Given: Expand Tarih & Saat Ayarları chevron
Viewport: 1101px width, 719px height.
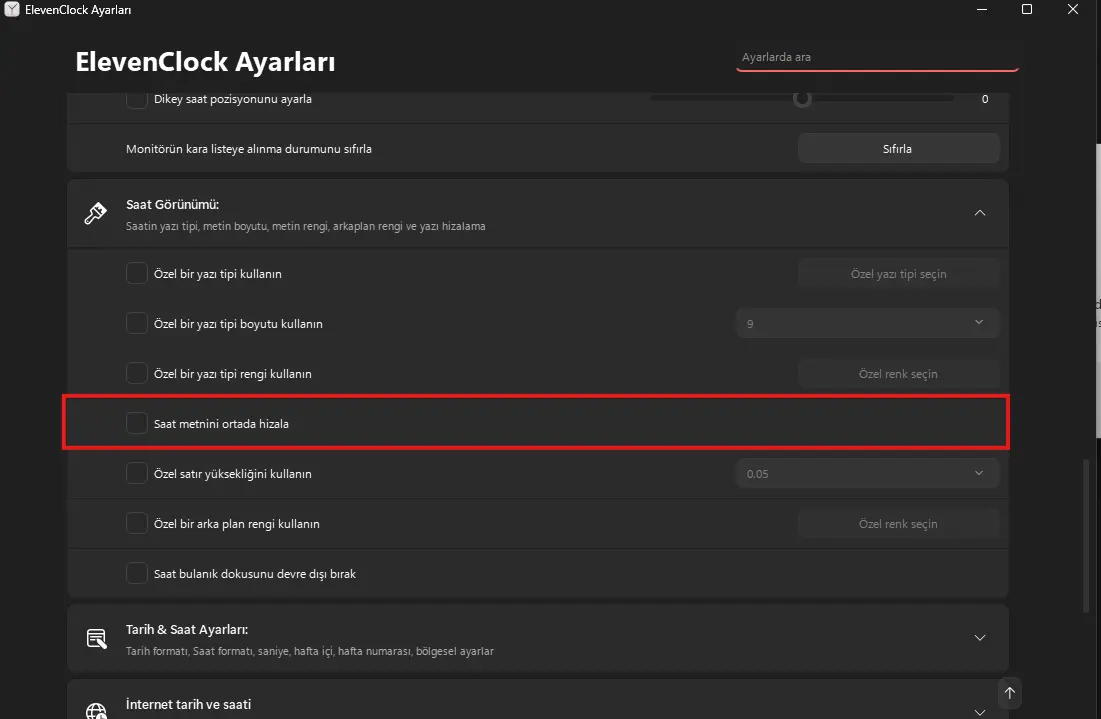Looking at the screenshot, I should click(x=980, y=638).
